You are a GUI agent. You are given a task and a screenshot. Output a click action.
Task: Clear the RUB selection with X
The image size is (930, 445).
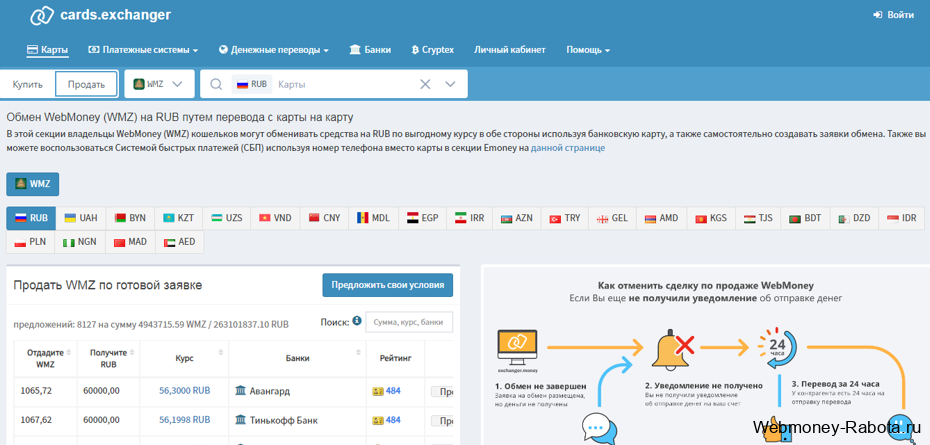tap(425, 84)
